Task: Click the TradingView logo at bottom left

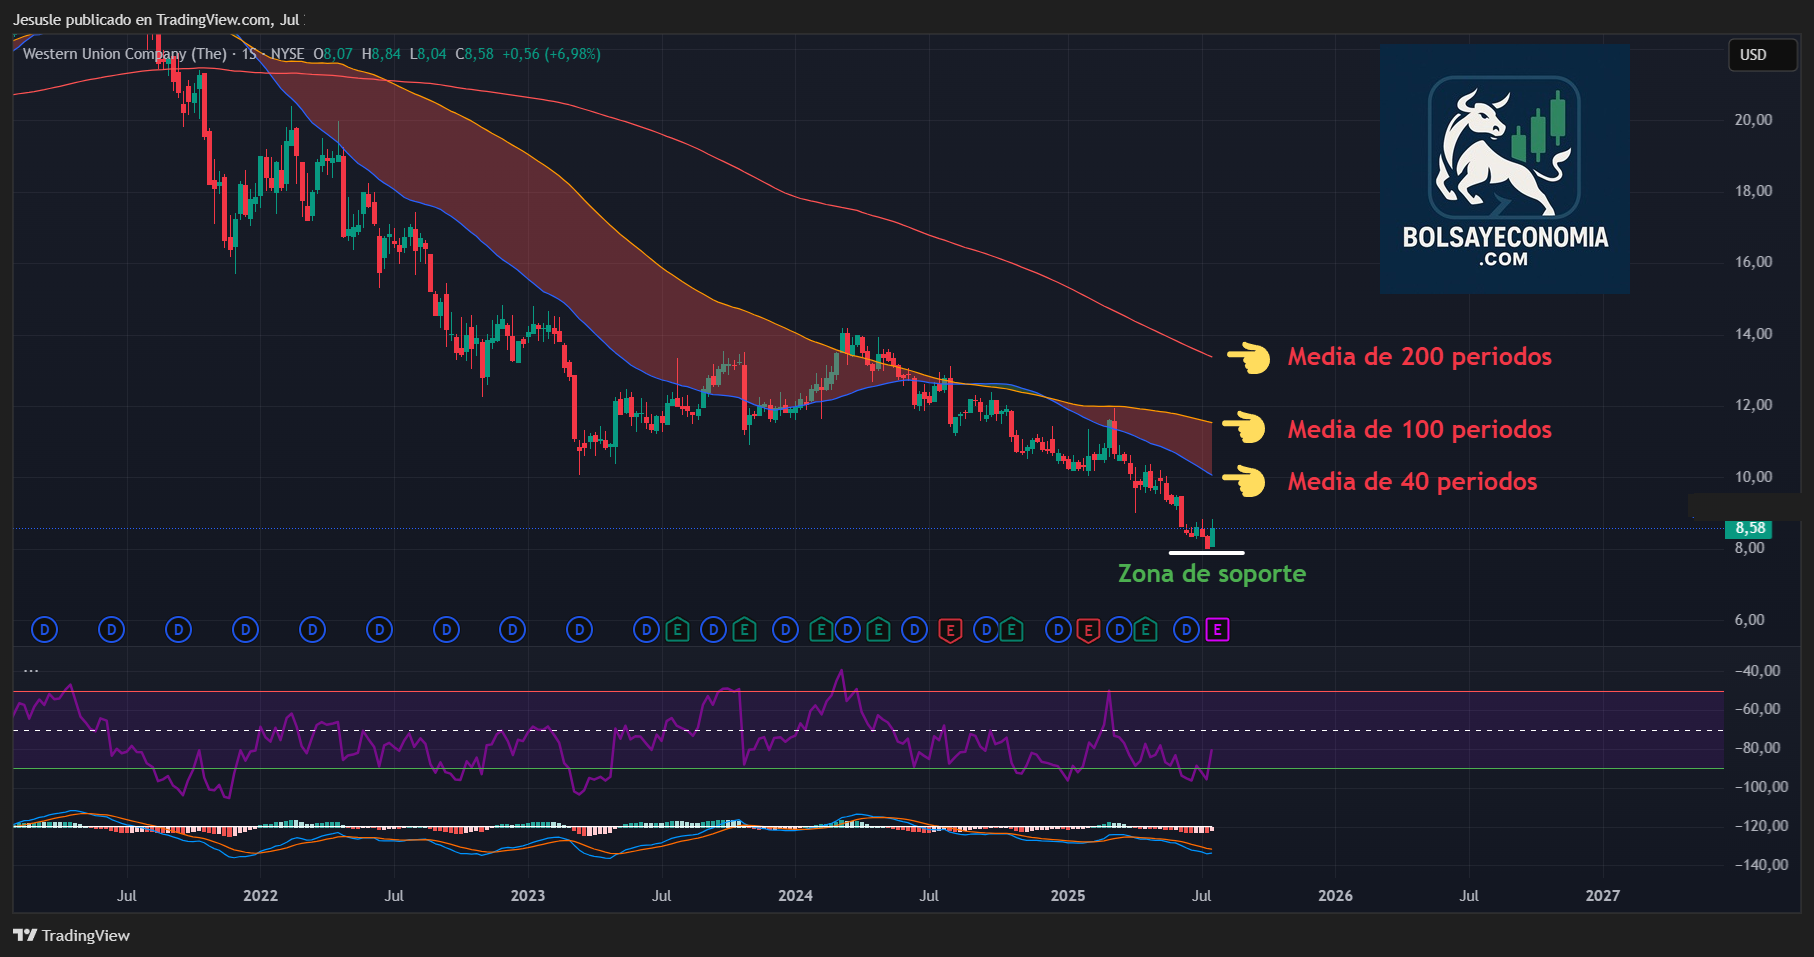Action: coord(72,935)
